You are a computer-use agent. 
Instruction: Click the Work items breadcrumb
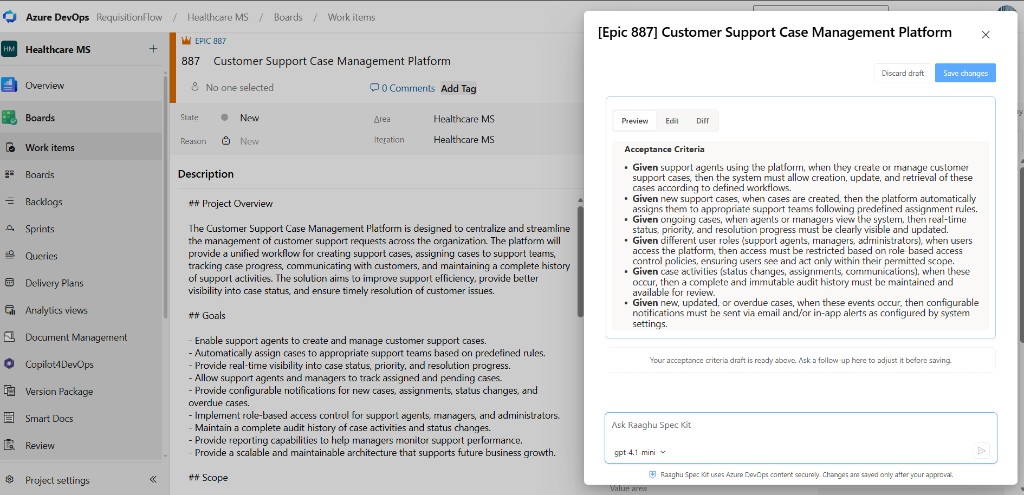pos(351,17)
